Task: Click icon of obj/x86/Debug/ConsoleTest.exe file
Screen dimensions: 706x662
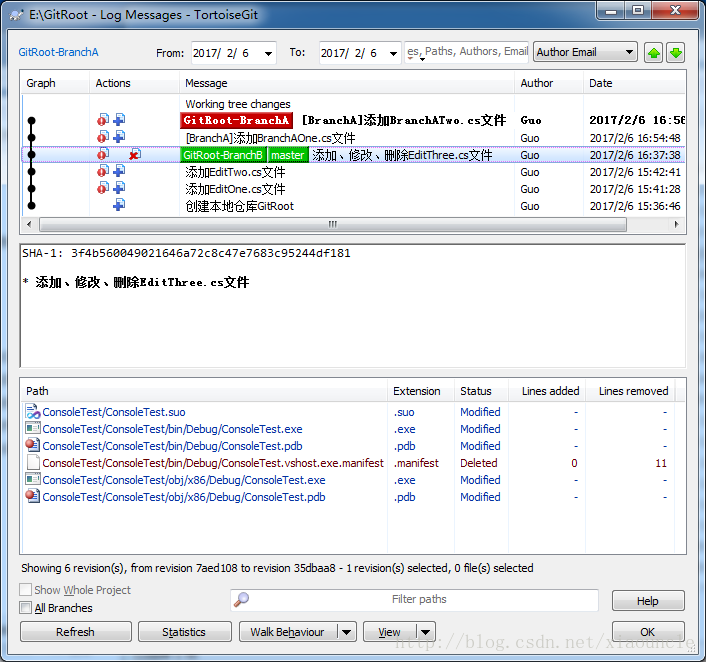Action: click(33, 479)
